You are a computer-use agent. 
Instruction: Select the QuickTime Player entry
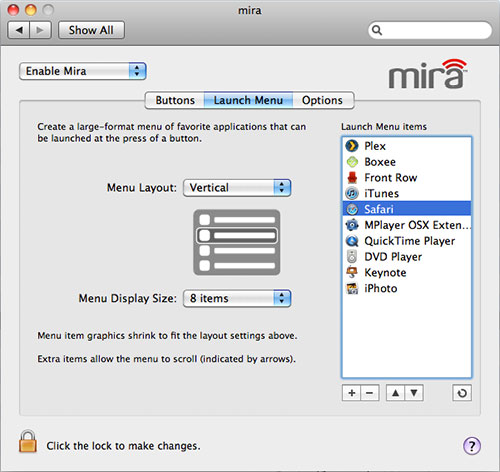[407, 241]
